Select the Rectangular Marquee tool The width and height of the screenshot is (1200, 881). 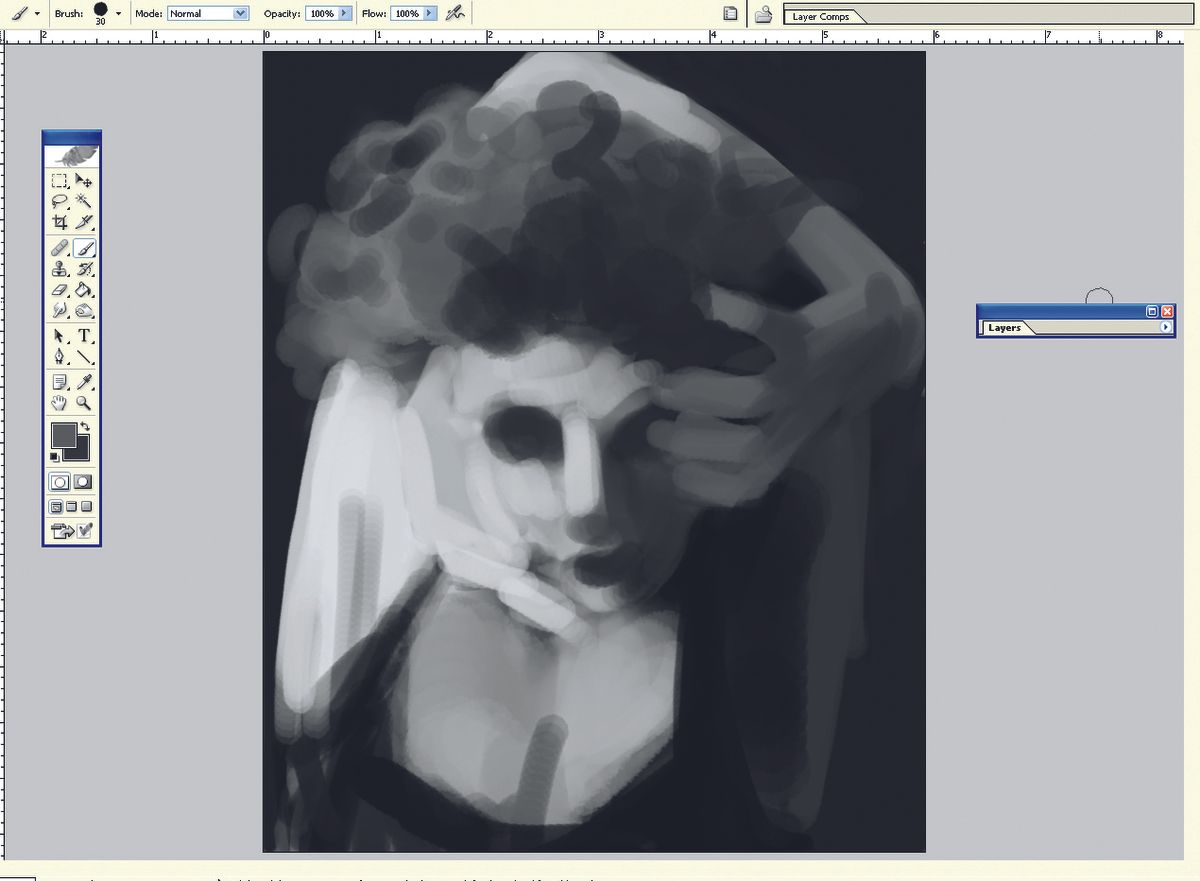pos(60,182)
